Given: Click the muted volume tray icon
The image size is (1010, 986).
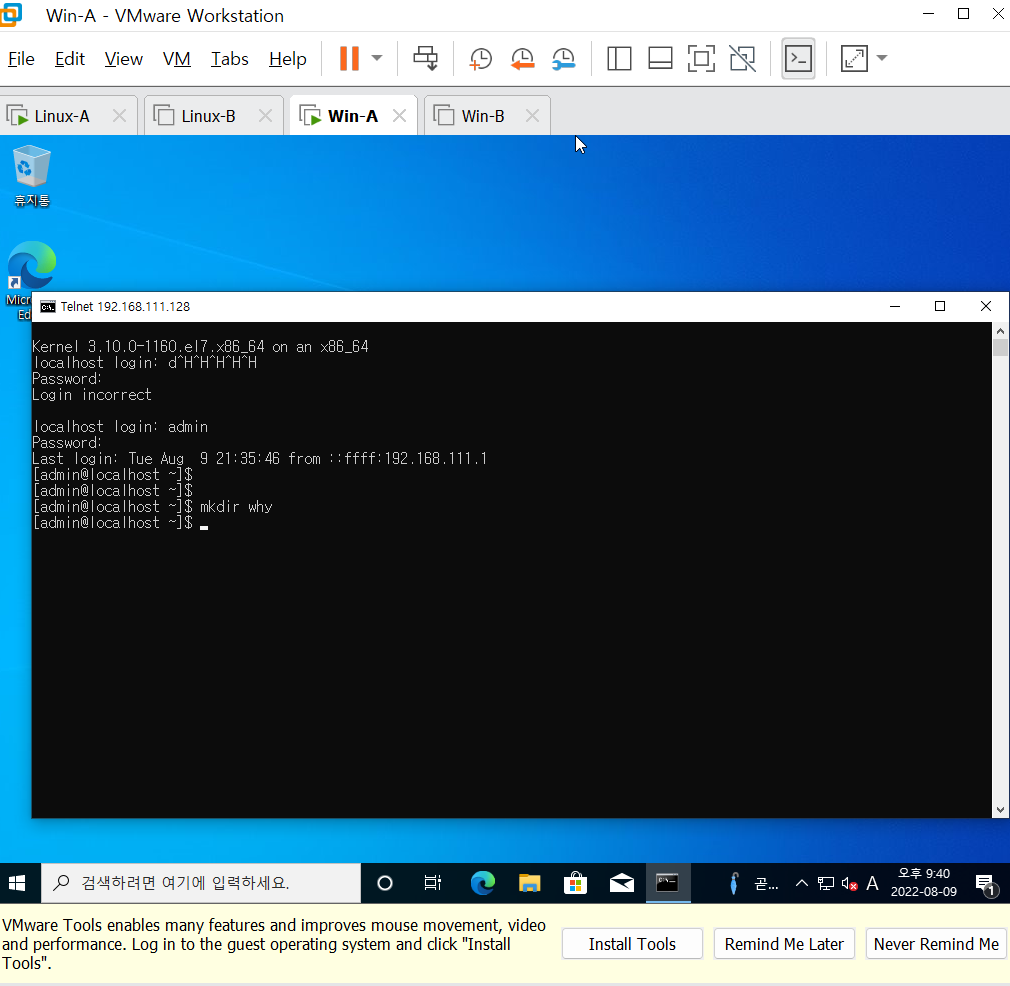Looking at the screenshot, I should click(x=849, y=884).
